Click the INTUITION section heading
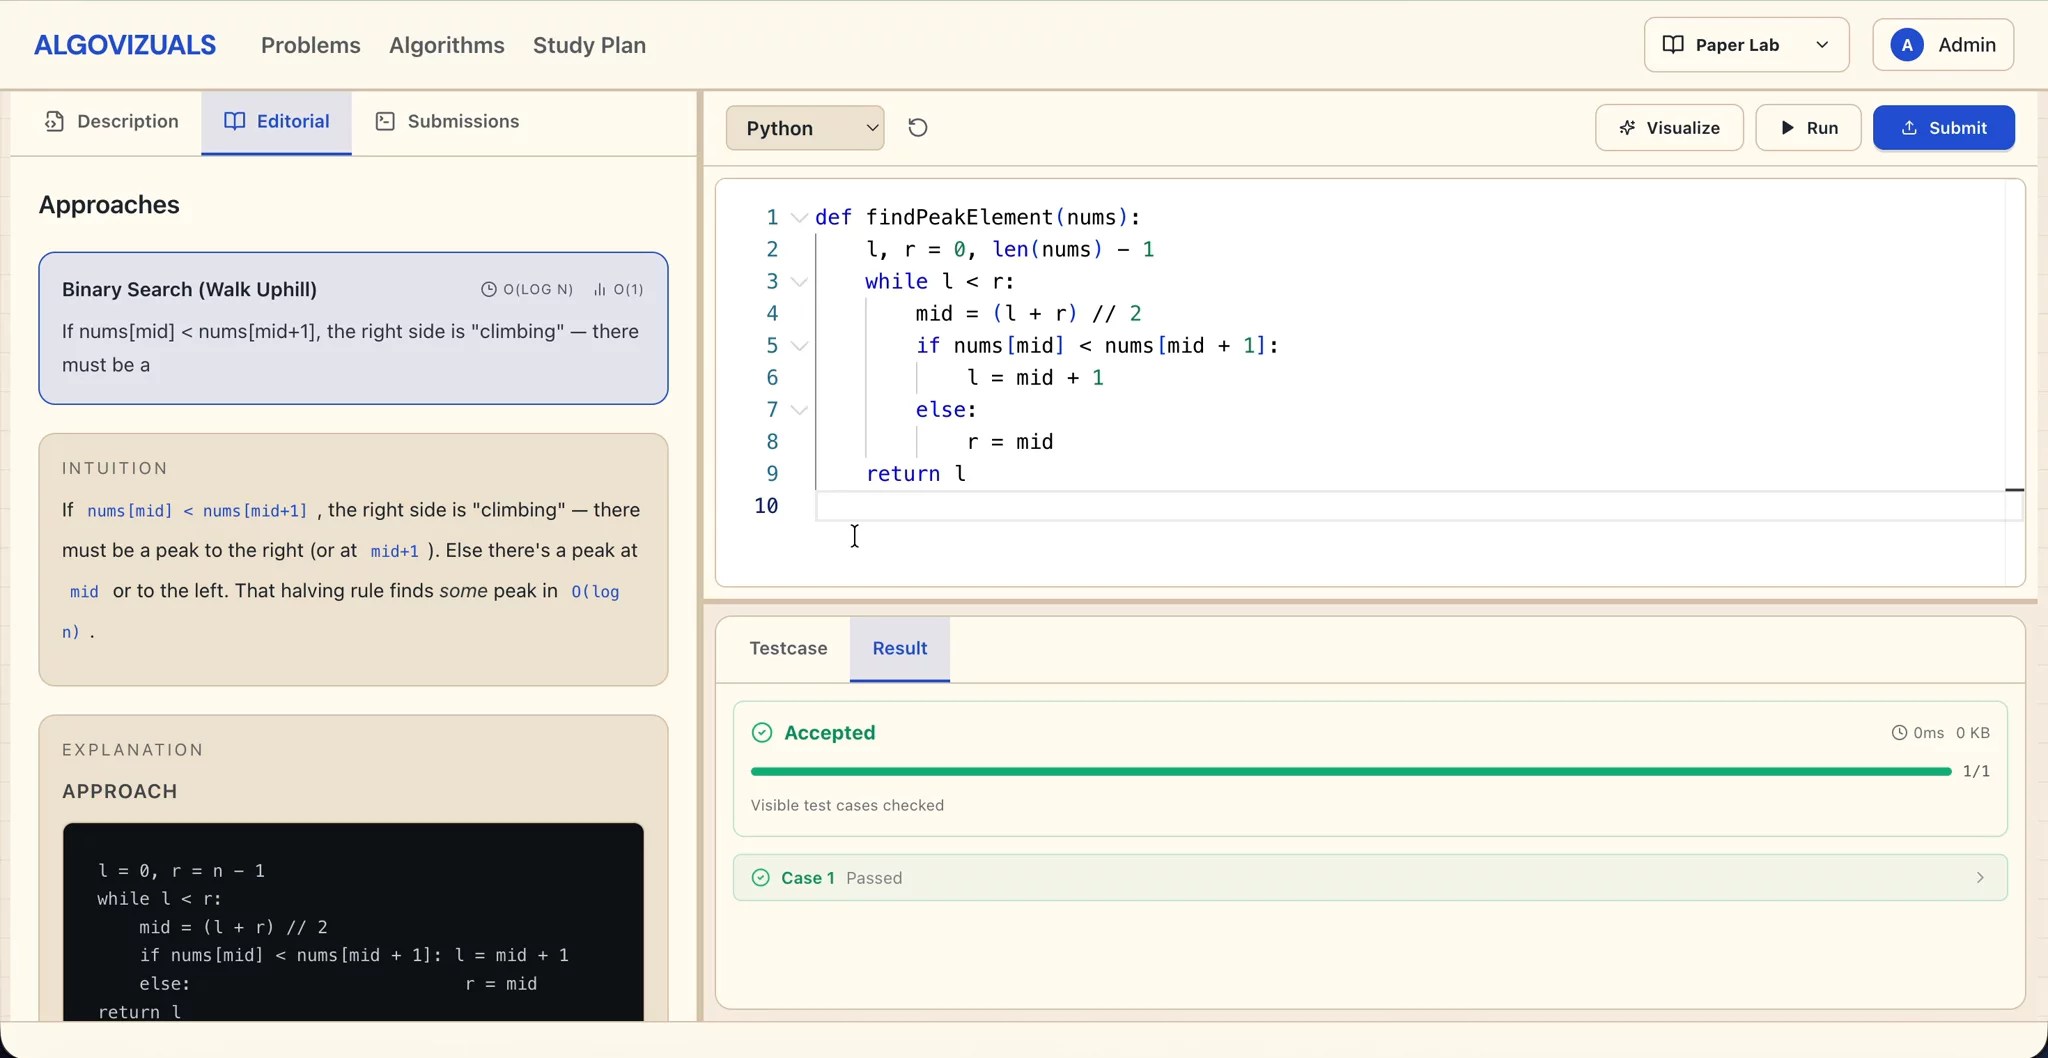The image size is (2048, 1058). click(115, 469)
